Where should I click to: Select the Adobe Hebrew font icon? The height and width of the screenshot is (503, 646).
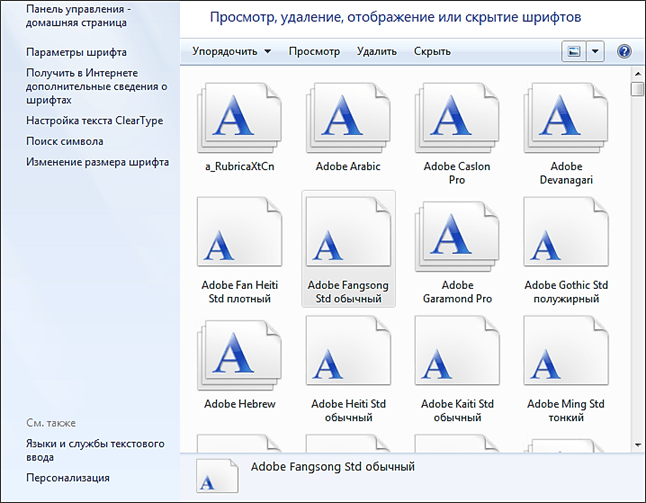click(239, 355)
